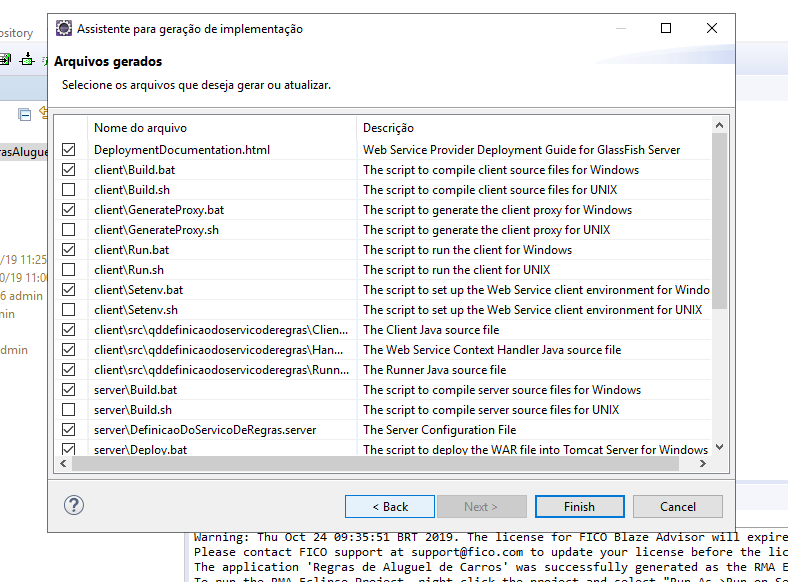Check client\GenerateProxy.sh checkbox
Screen dimensions: 788x582
tap(69, 230)
